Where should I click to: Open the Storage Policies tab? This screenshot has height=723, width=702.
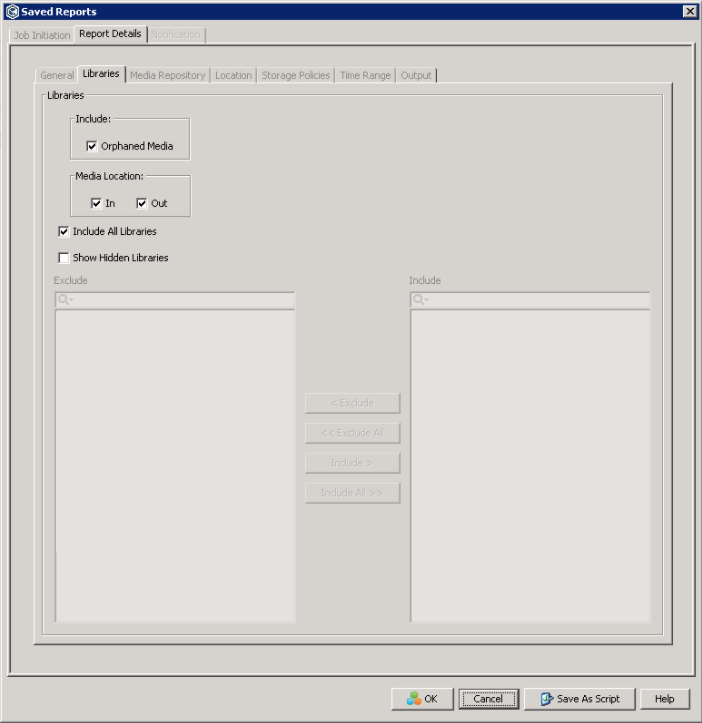click(296, 75)
